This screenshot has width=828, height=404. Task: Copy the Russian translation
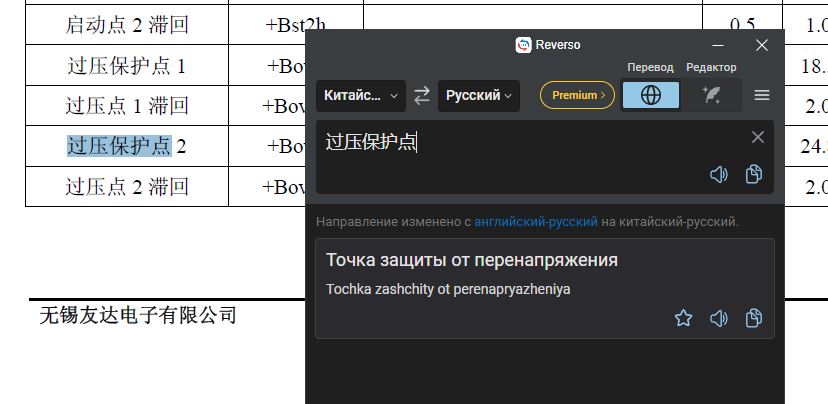pos(754,318)
